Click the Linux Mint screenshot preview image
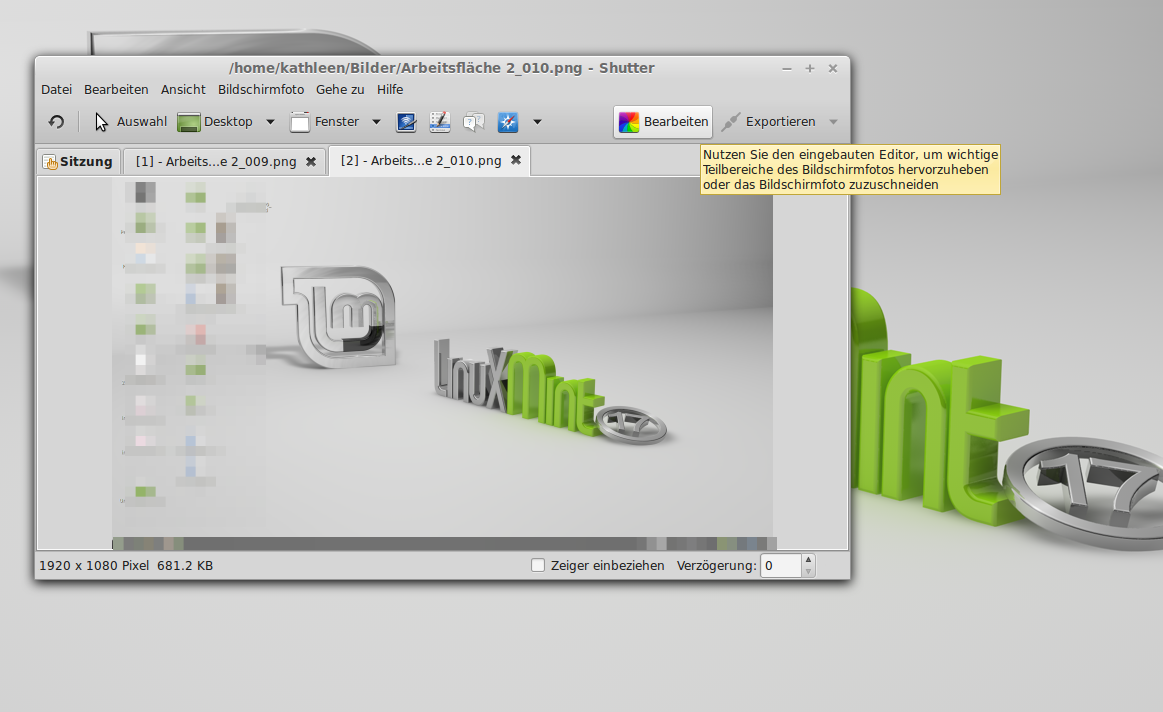This screenshot has width=1163, height=712. (x=443, y=363)
